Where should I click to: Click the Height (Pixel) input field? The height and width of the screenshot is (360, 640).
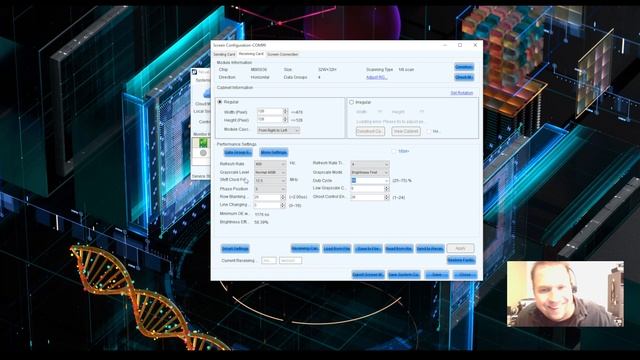(270, 120)
